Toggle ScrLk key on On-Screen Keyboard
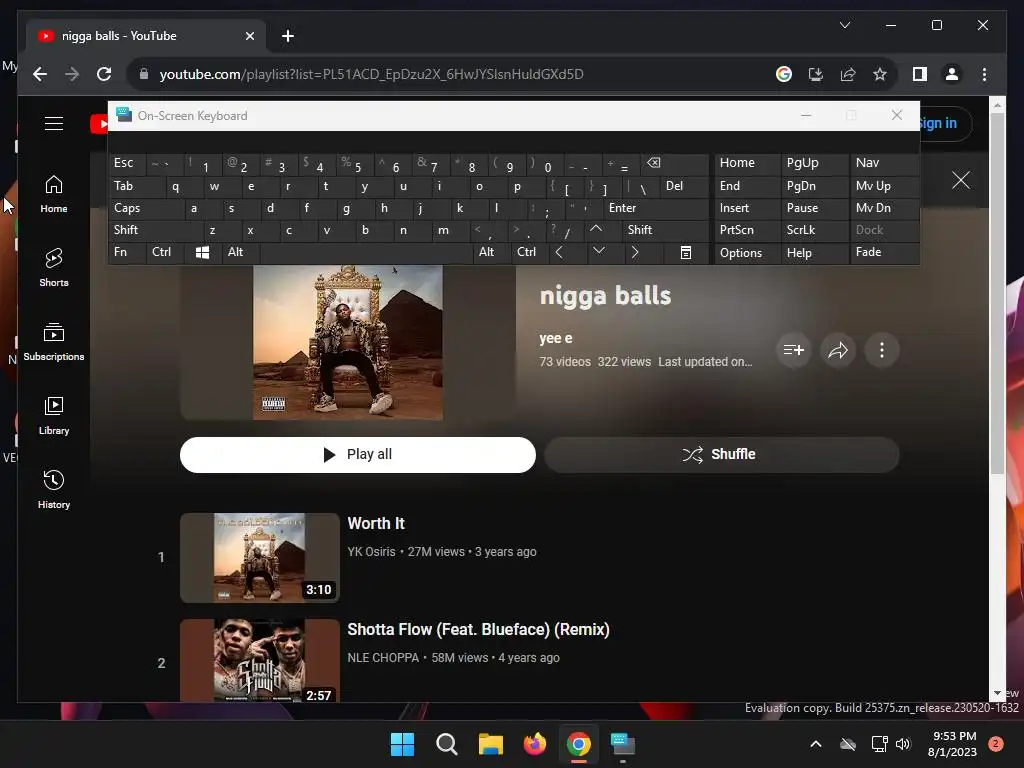 (814, 230)
